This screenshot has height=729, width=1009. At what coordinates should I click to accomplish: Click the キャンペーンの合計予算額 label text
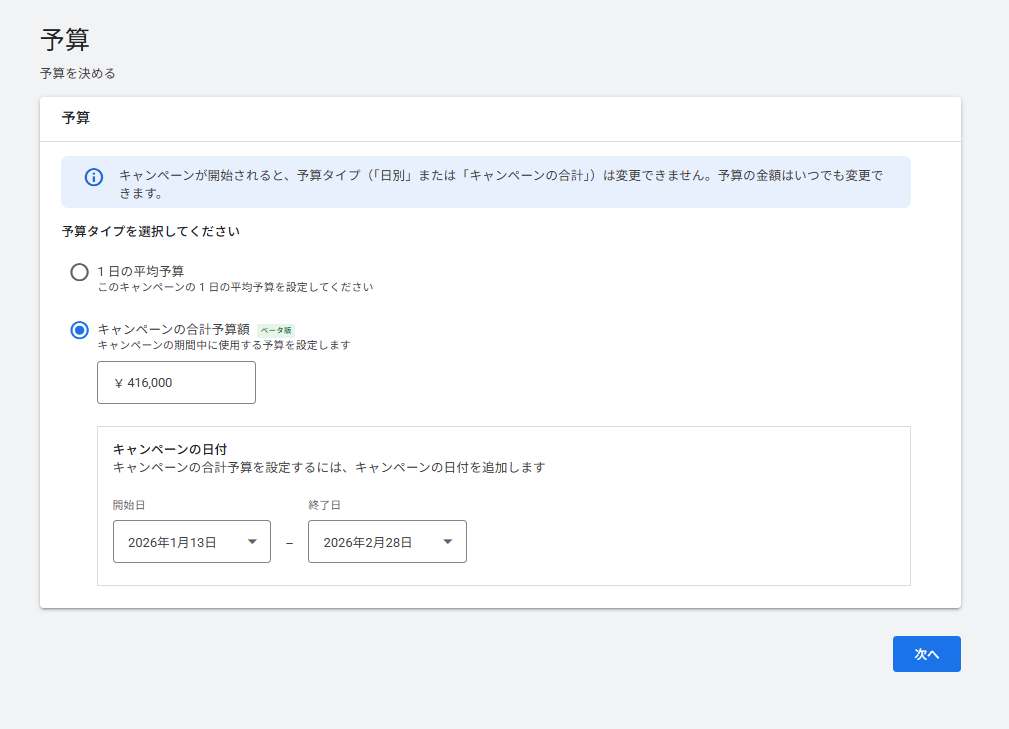click(x=173, y=329)
